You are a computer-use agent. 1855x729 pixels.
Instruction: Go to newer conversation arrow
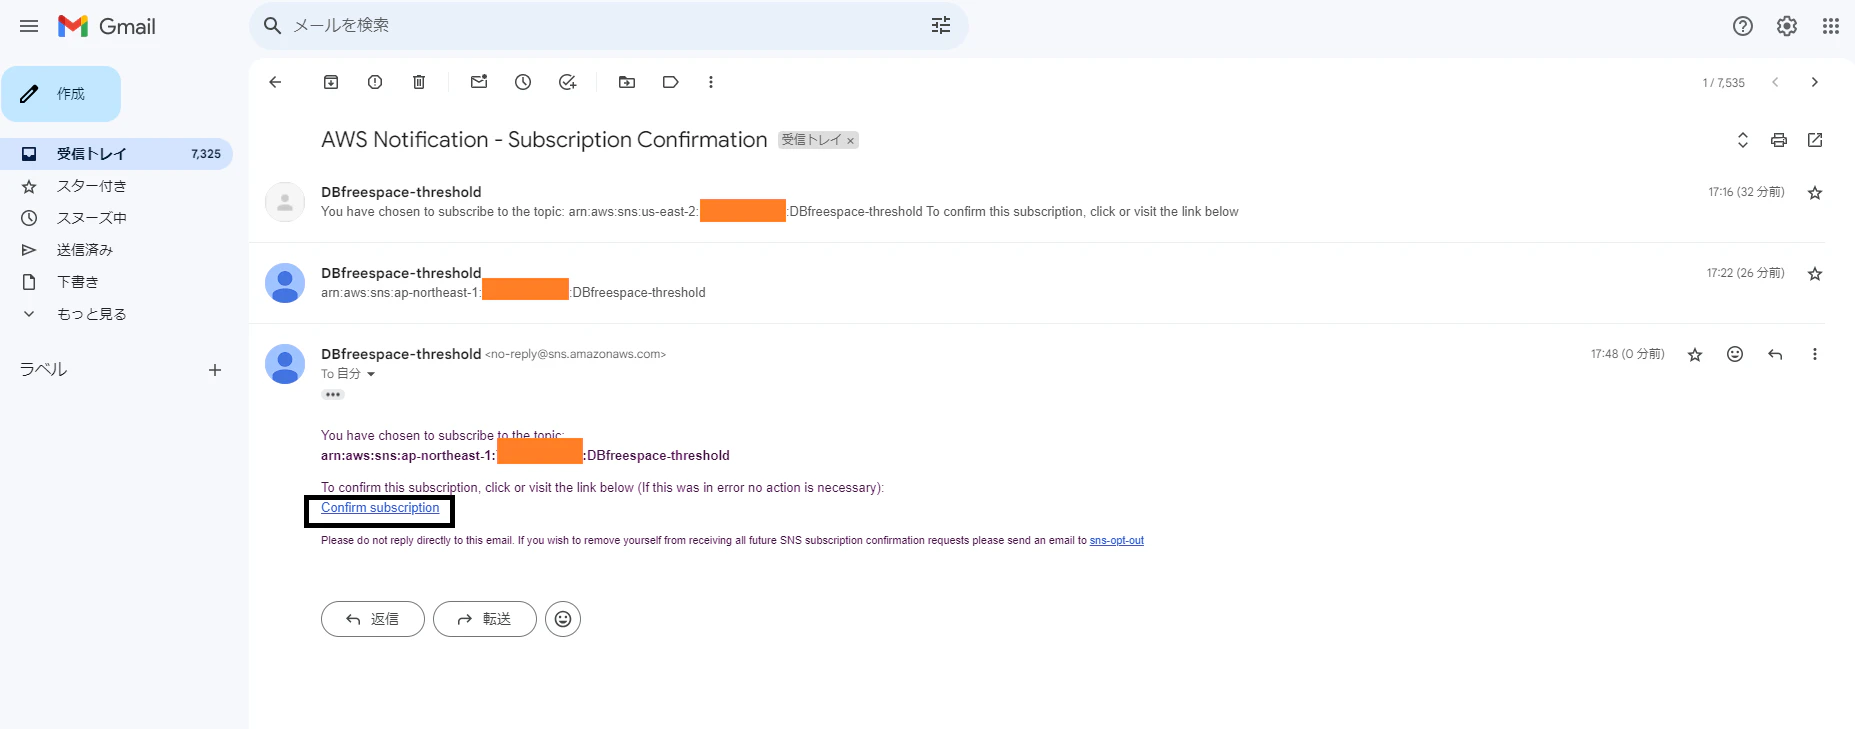tap(1775, 82)
